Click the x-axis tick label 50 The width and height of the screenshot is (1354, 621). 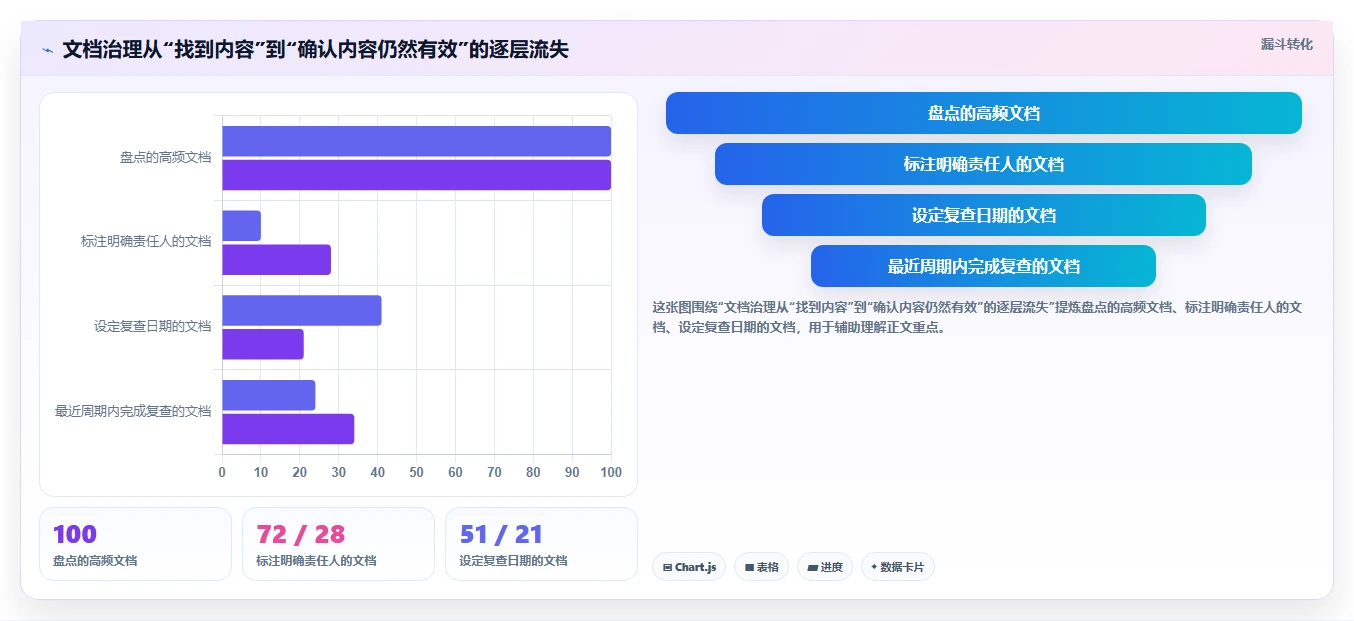tap(417, 472)
